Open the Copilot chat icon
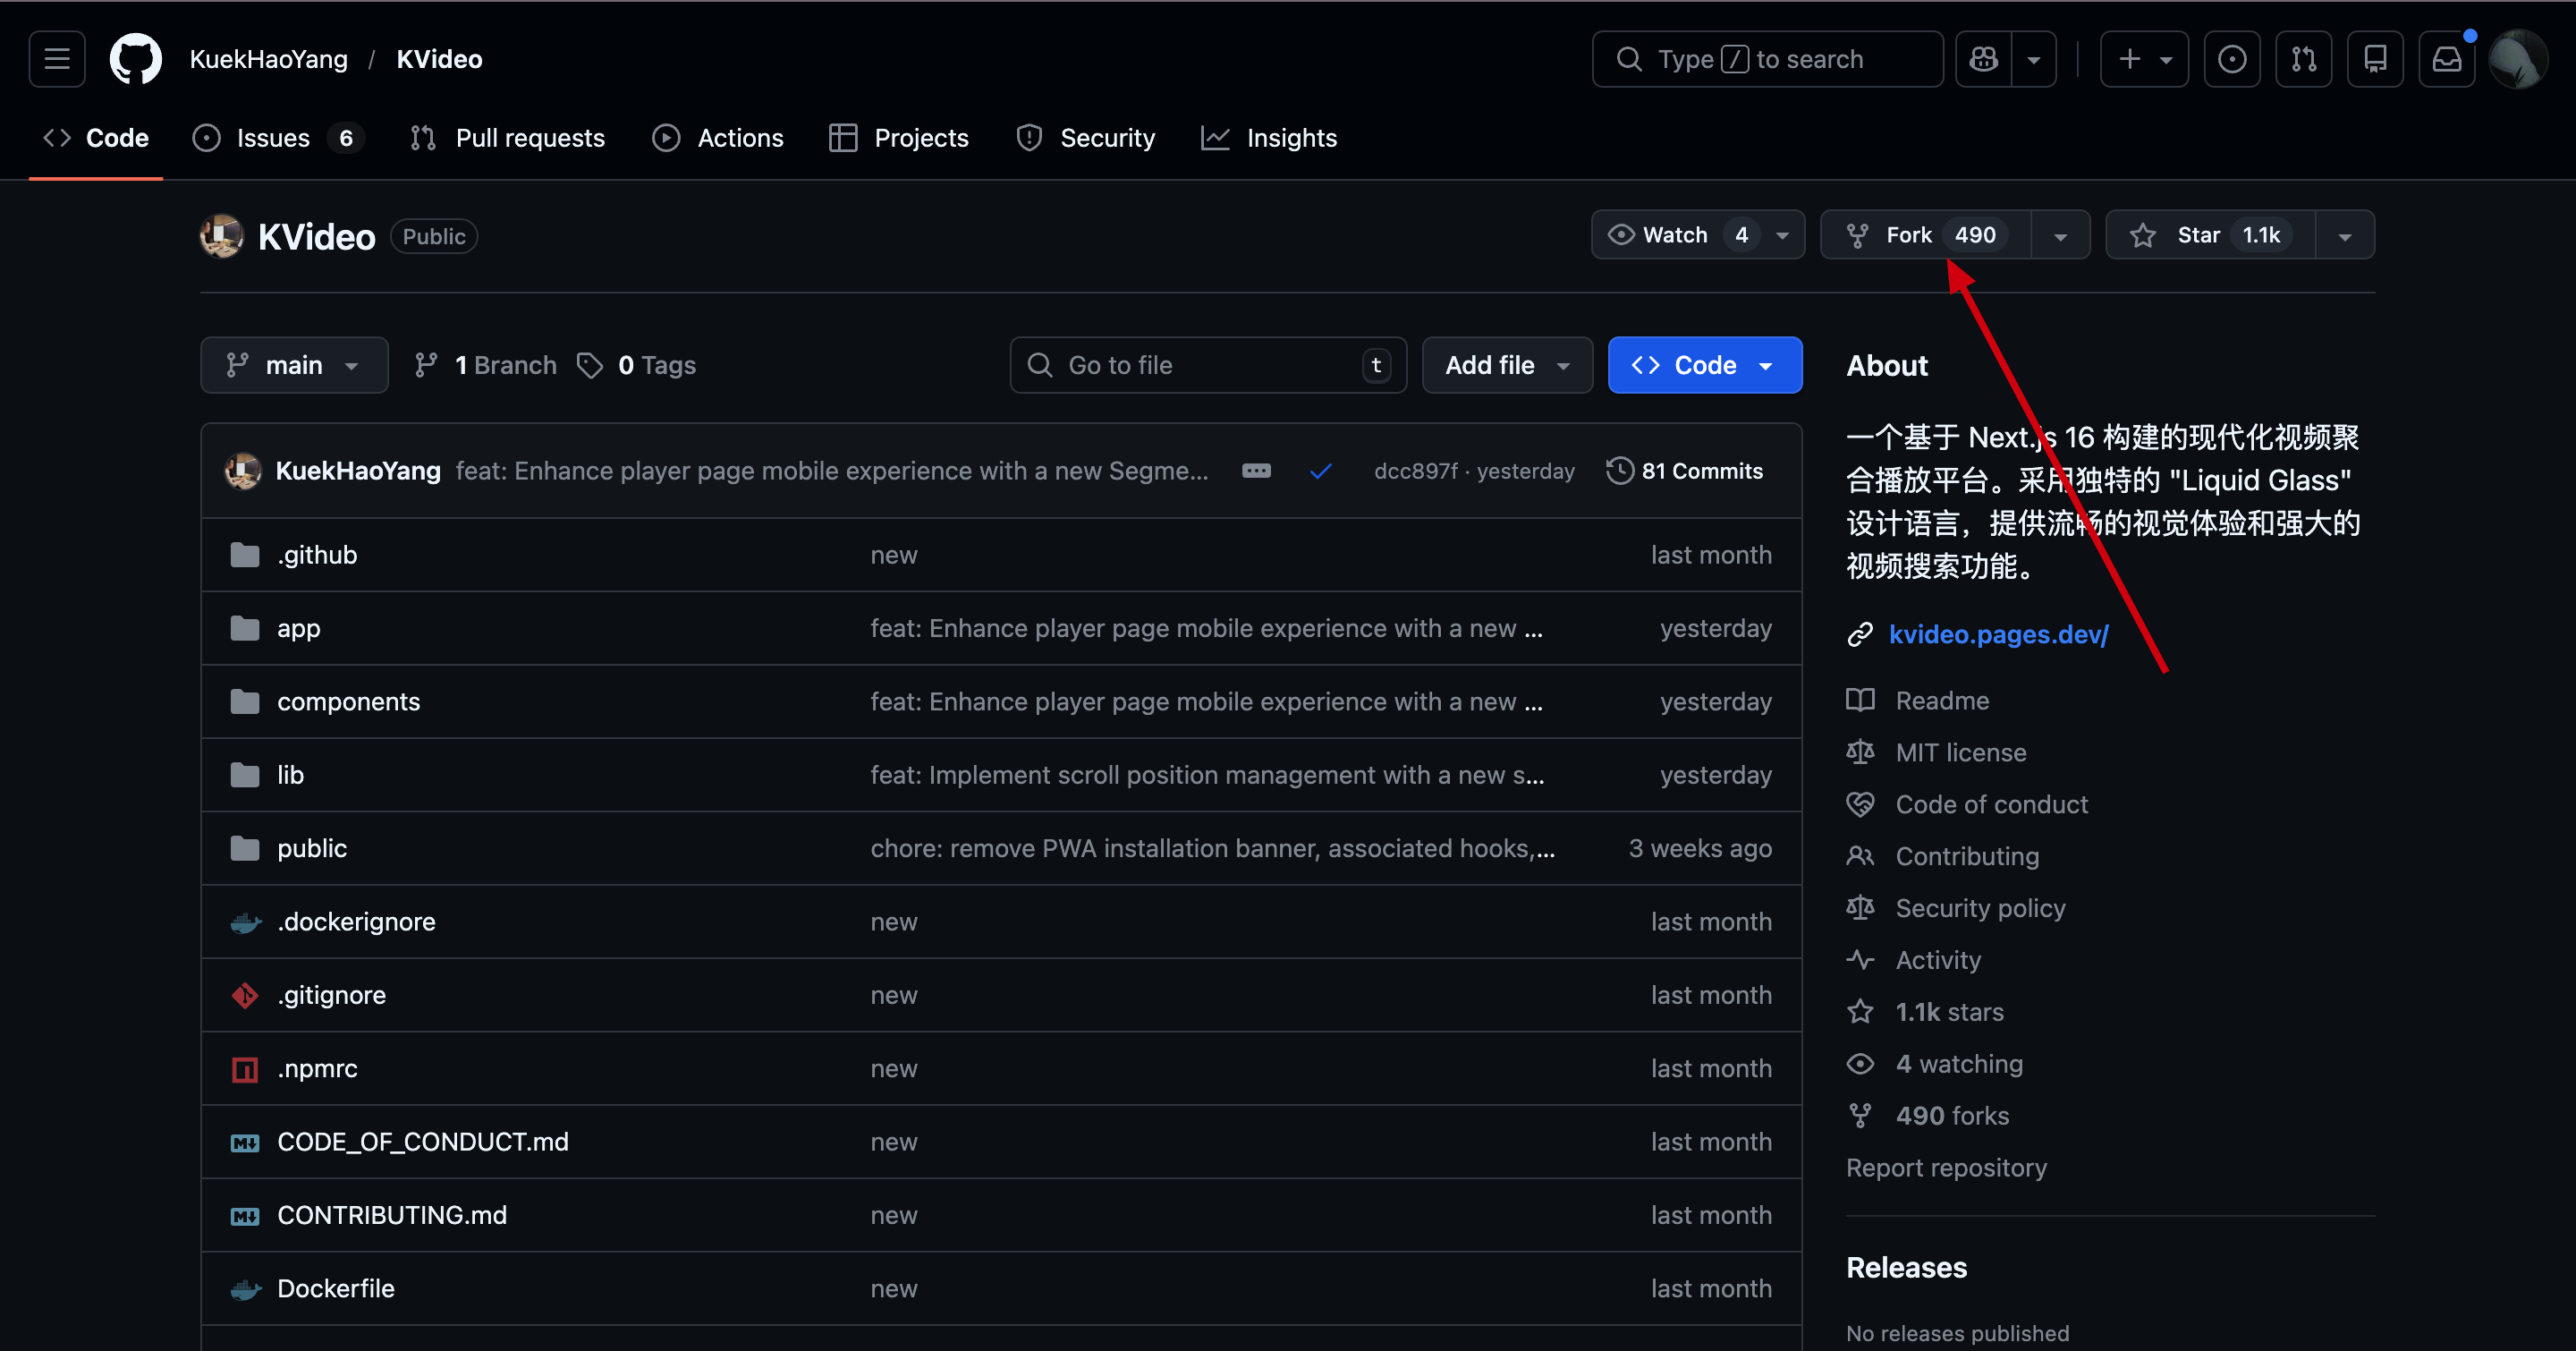Viewport: 2576px width, 1351px height. click(x=1984, y=59)
